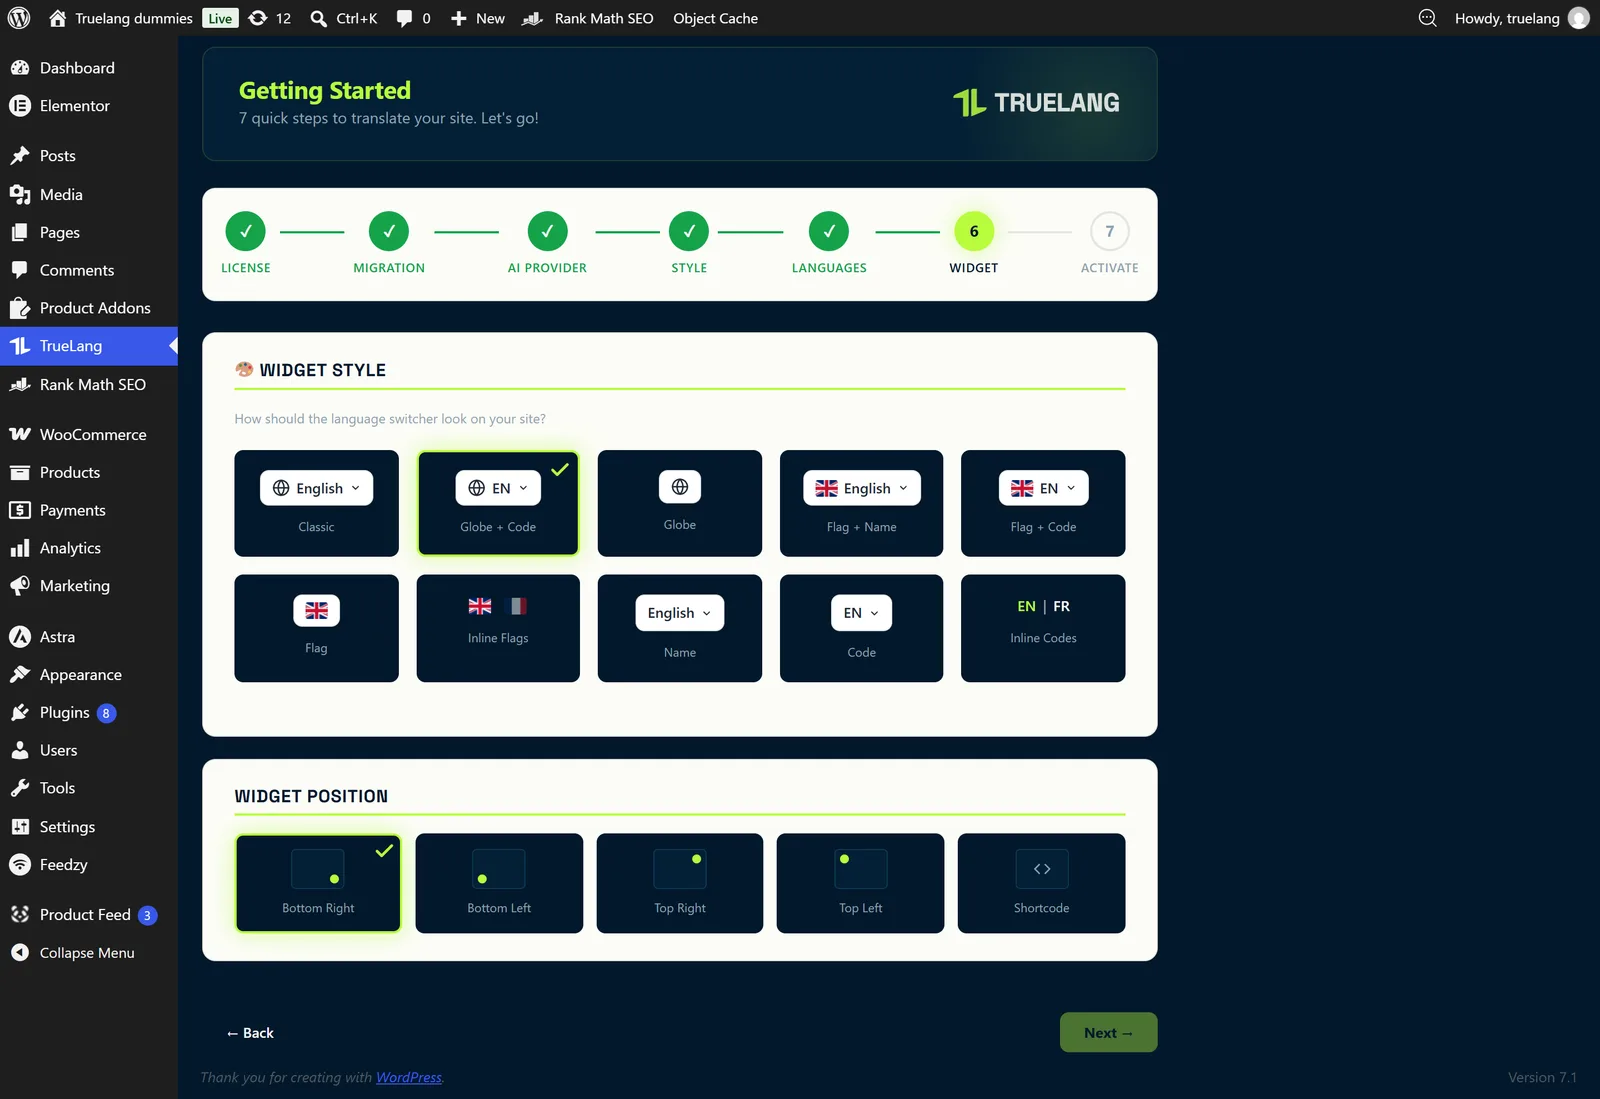Go to step 7 Activate
1600x1099 pixels.
[x=1109, y=243]
